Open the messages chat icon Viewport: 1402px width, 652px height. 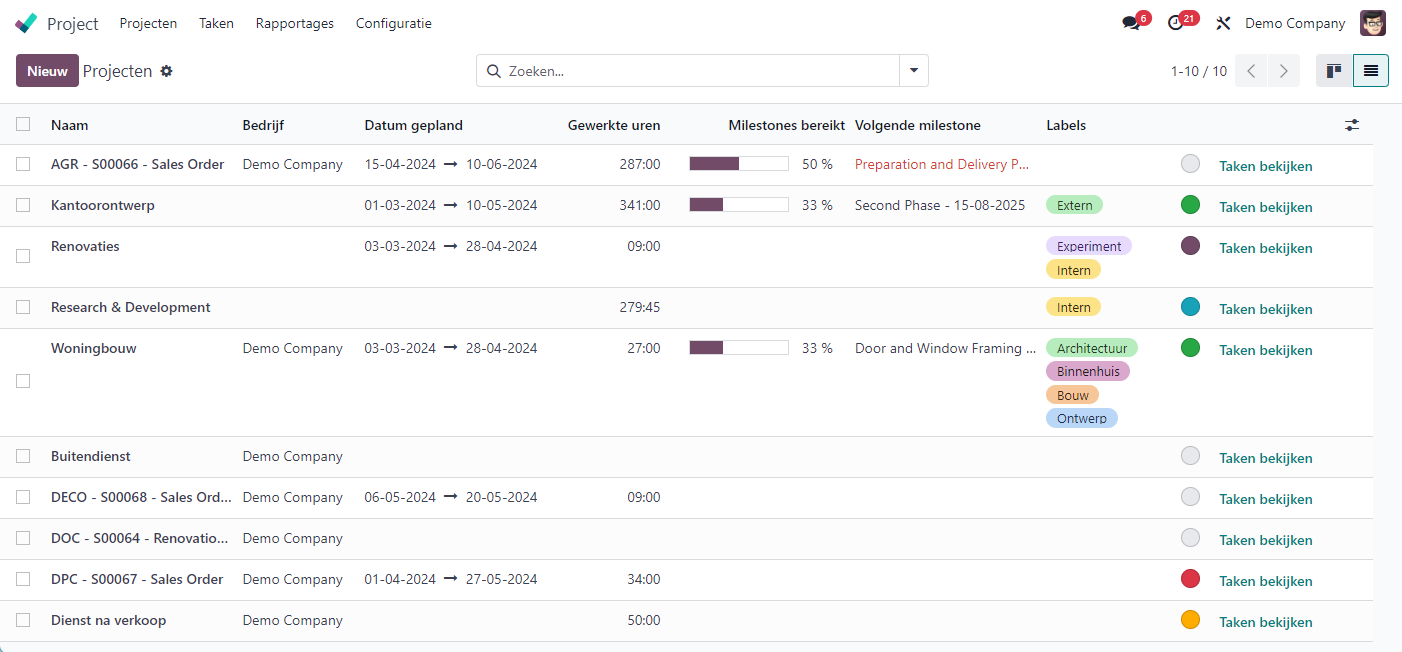[1131, 23]
